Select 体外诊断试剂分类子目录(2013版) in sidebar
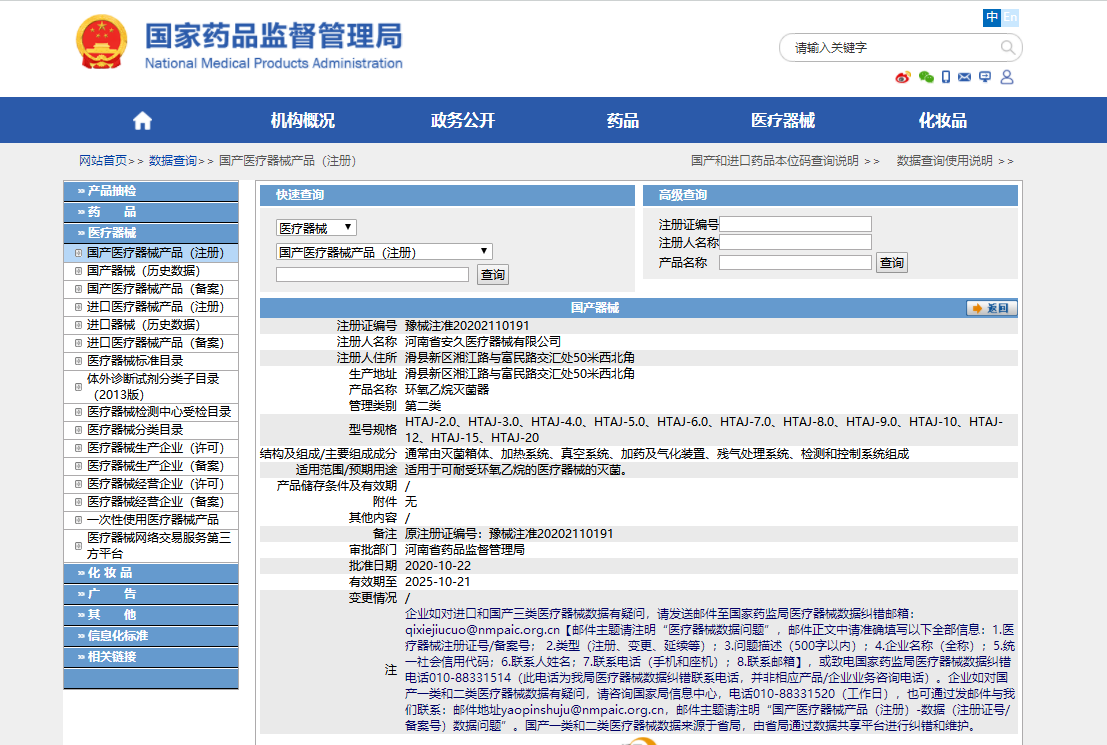Viewport: 1107px width, 745px height. (x=152, y=386)
